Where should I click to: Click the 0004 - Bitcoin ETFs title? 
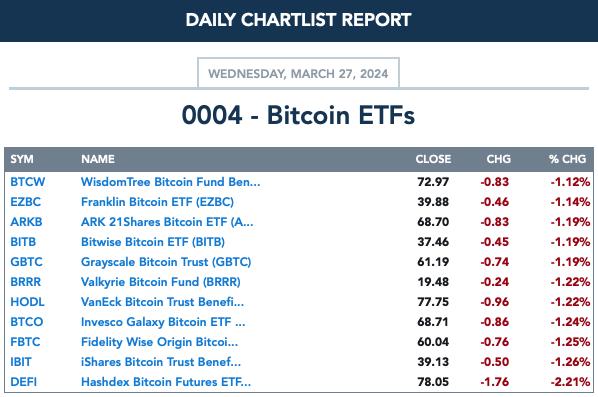(298, 115)
